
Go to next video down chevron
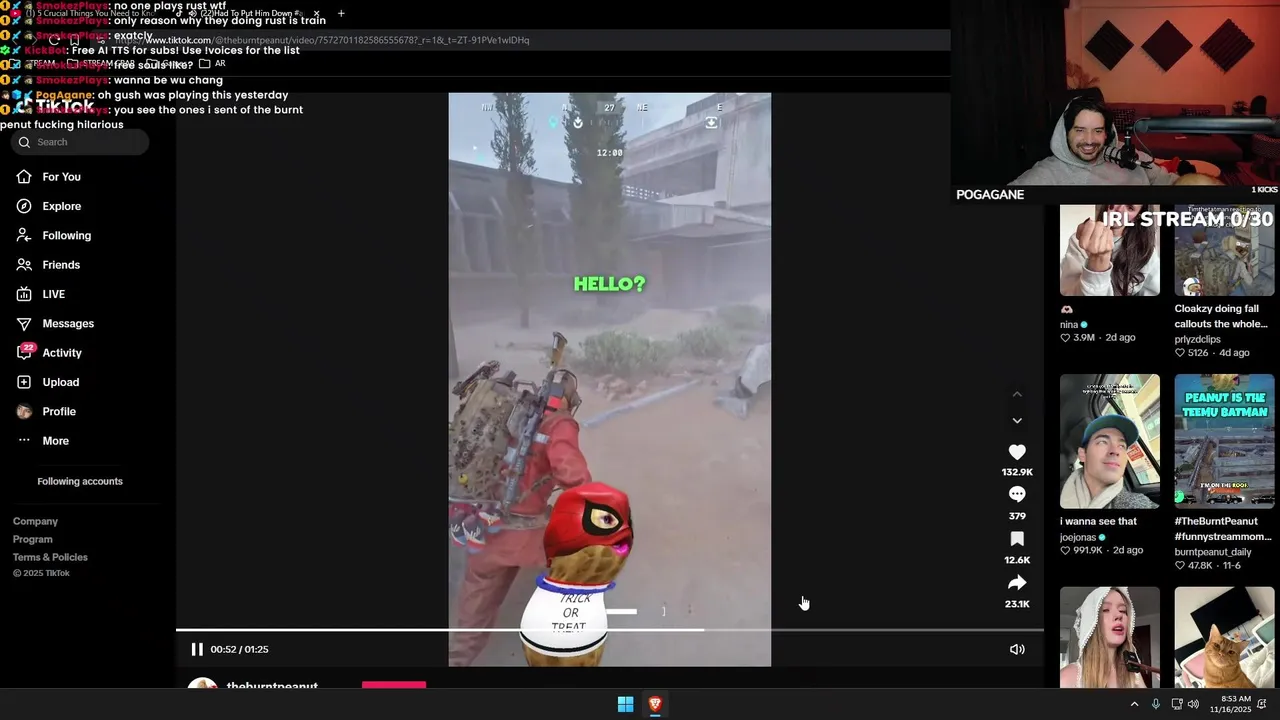pyautogui.click(x=1017, y=421)
